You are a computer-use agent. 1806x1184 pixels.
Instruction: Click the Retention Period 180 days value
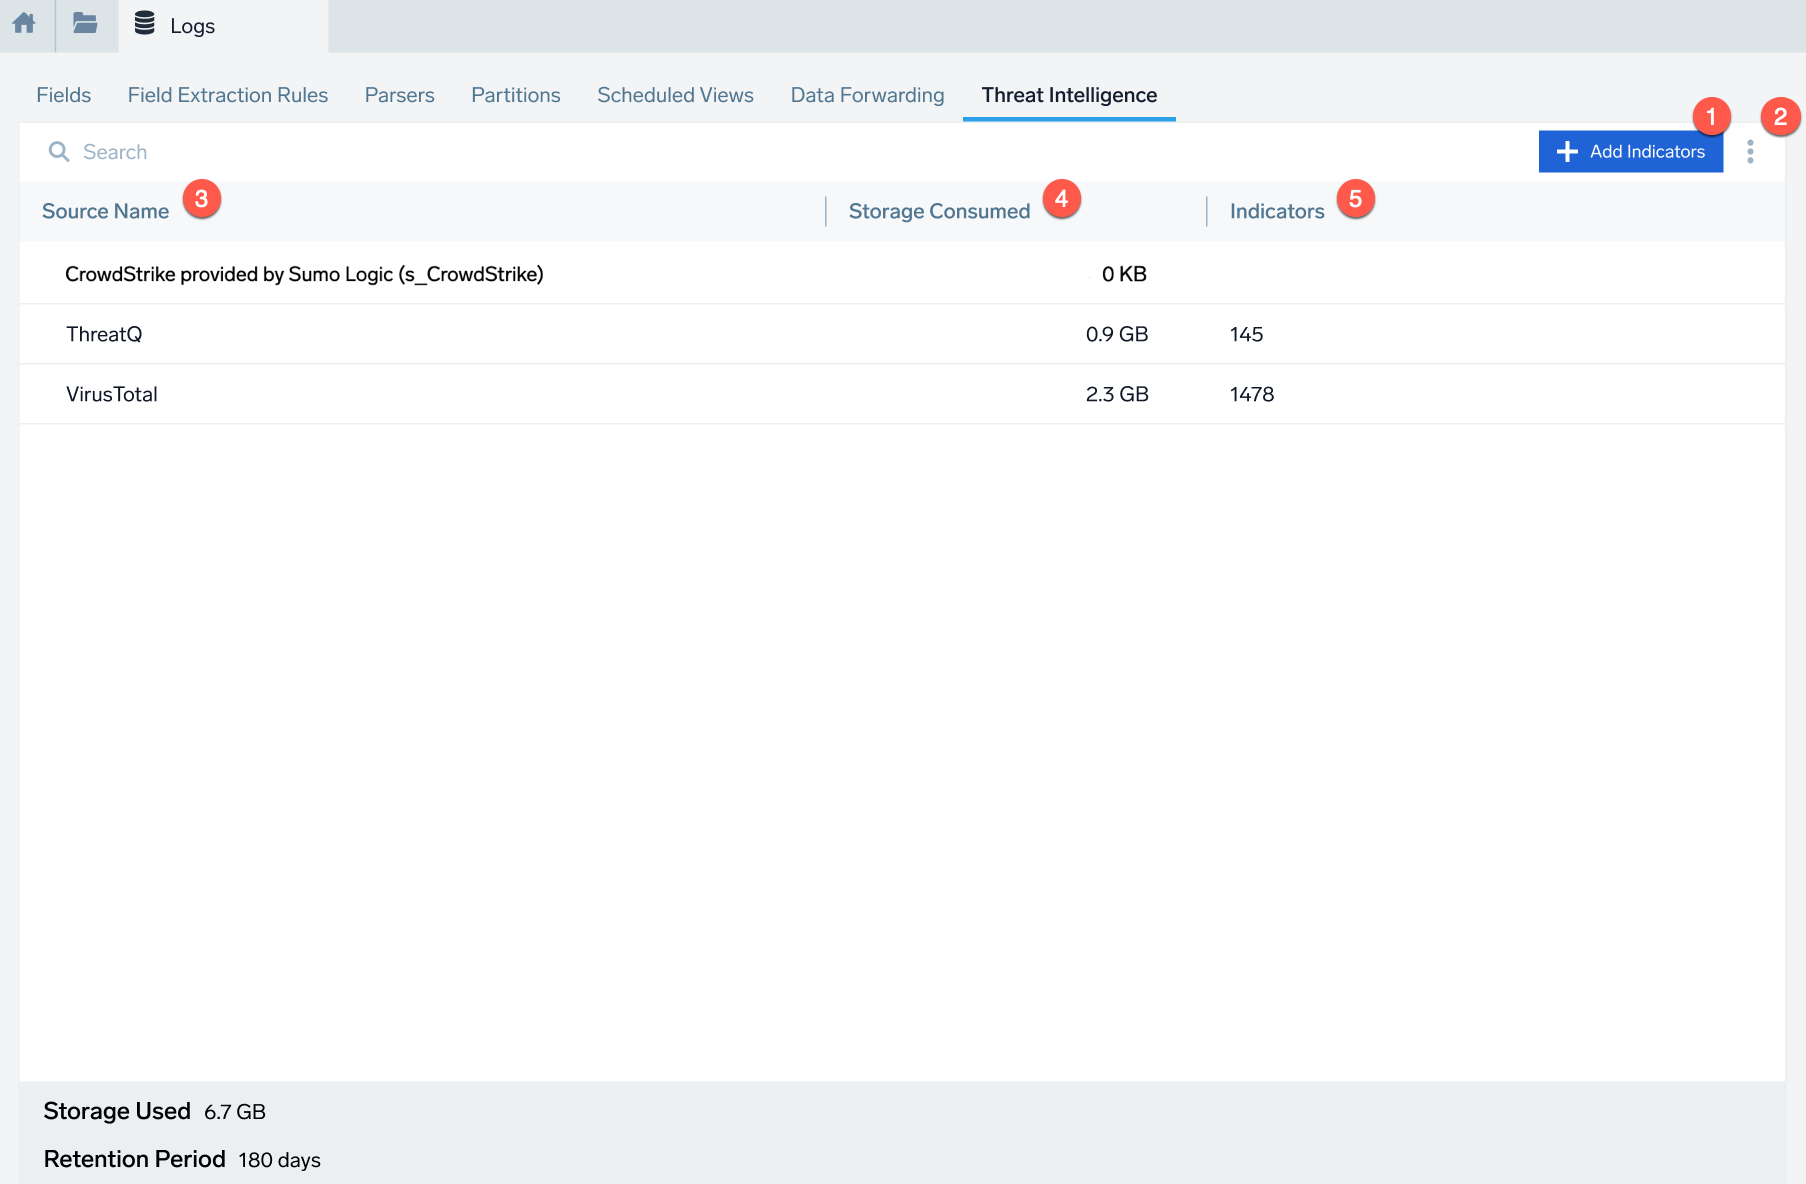pos(279,1160)
